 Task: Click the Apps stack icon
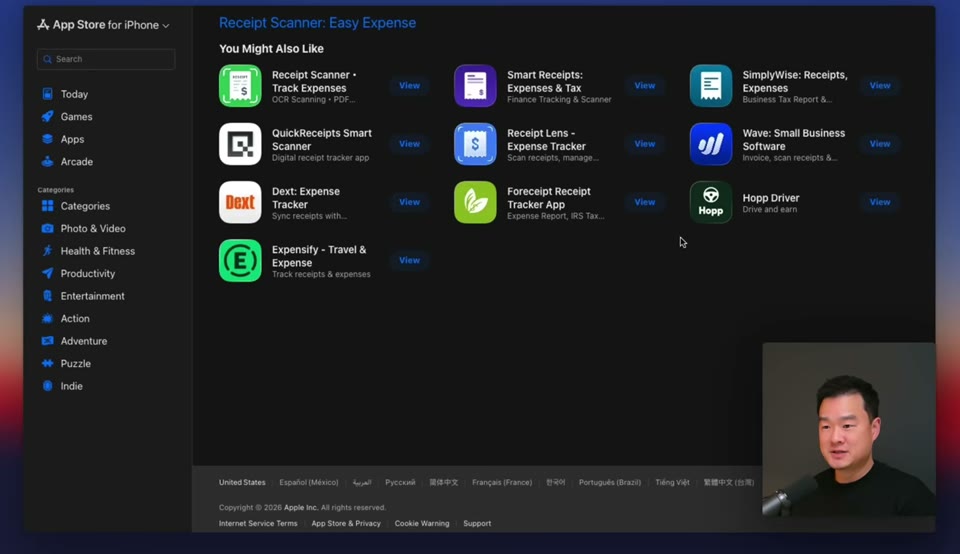pyautogui.click(x=47, y=139)
